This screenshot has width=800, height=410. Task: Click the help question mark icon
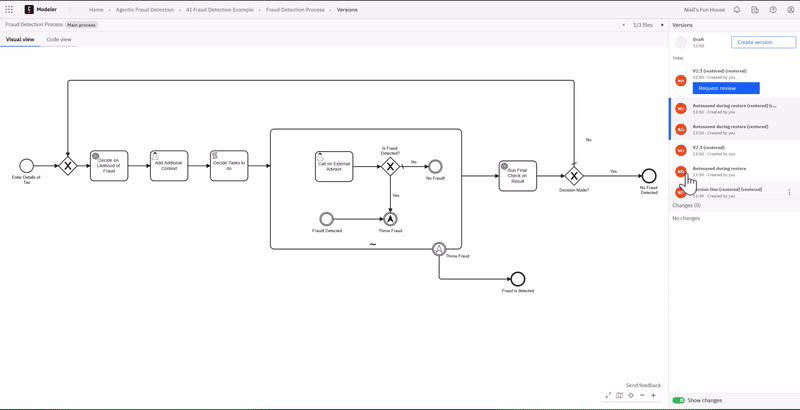[773, 10]
